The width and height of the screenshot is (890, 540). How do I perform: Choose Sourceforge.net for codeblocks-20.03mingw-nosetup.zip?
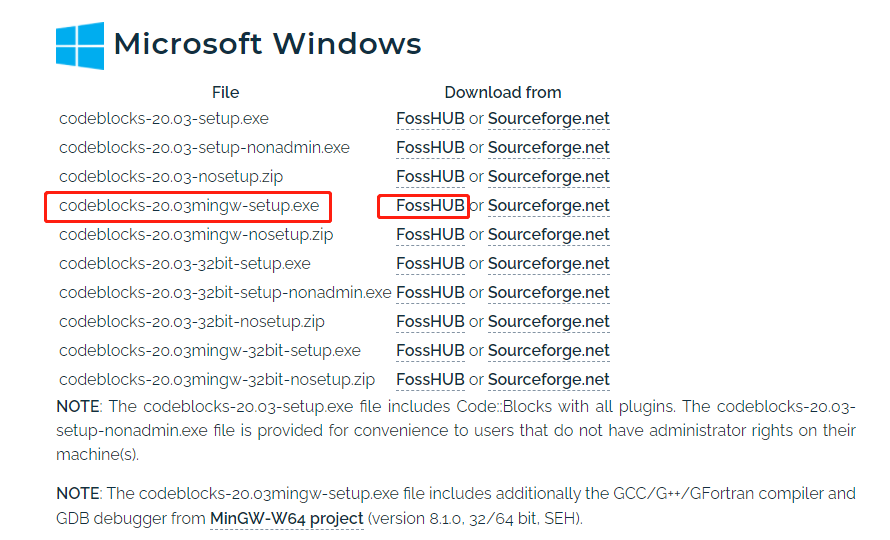548,235
